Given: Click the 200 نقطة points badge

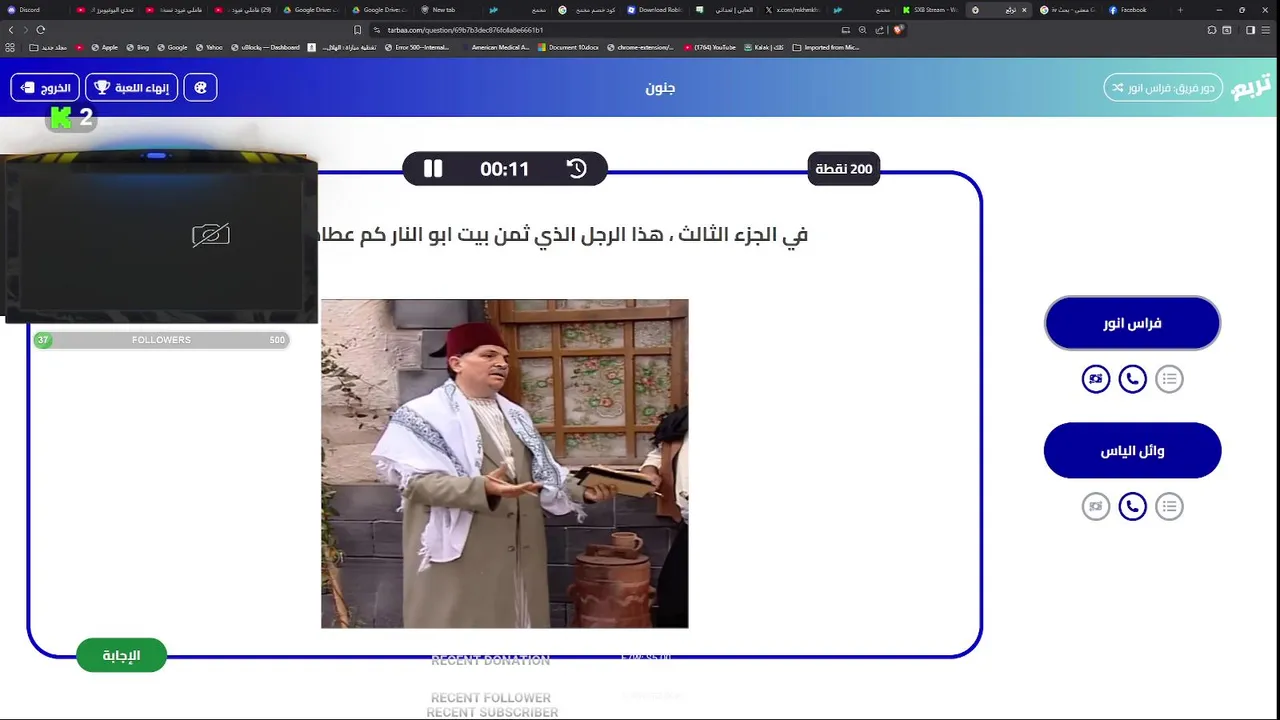Looking at the screenshot, I should click(x=844, y=169).
